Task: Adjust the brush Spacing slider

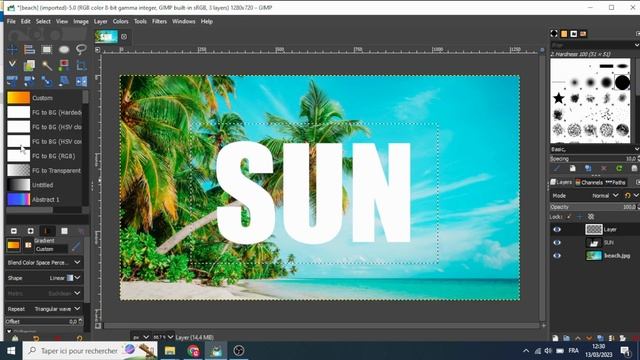Action: point(594,159)
